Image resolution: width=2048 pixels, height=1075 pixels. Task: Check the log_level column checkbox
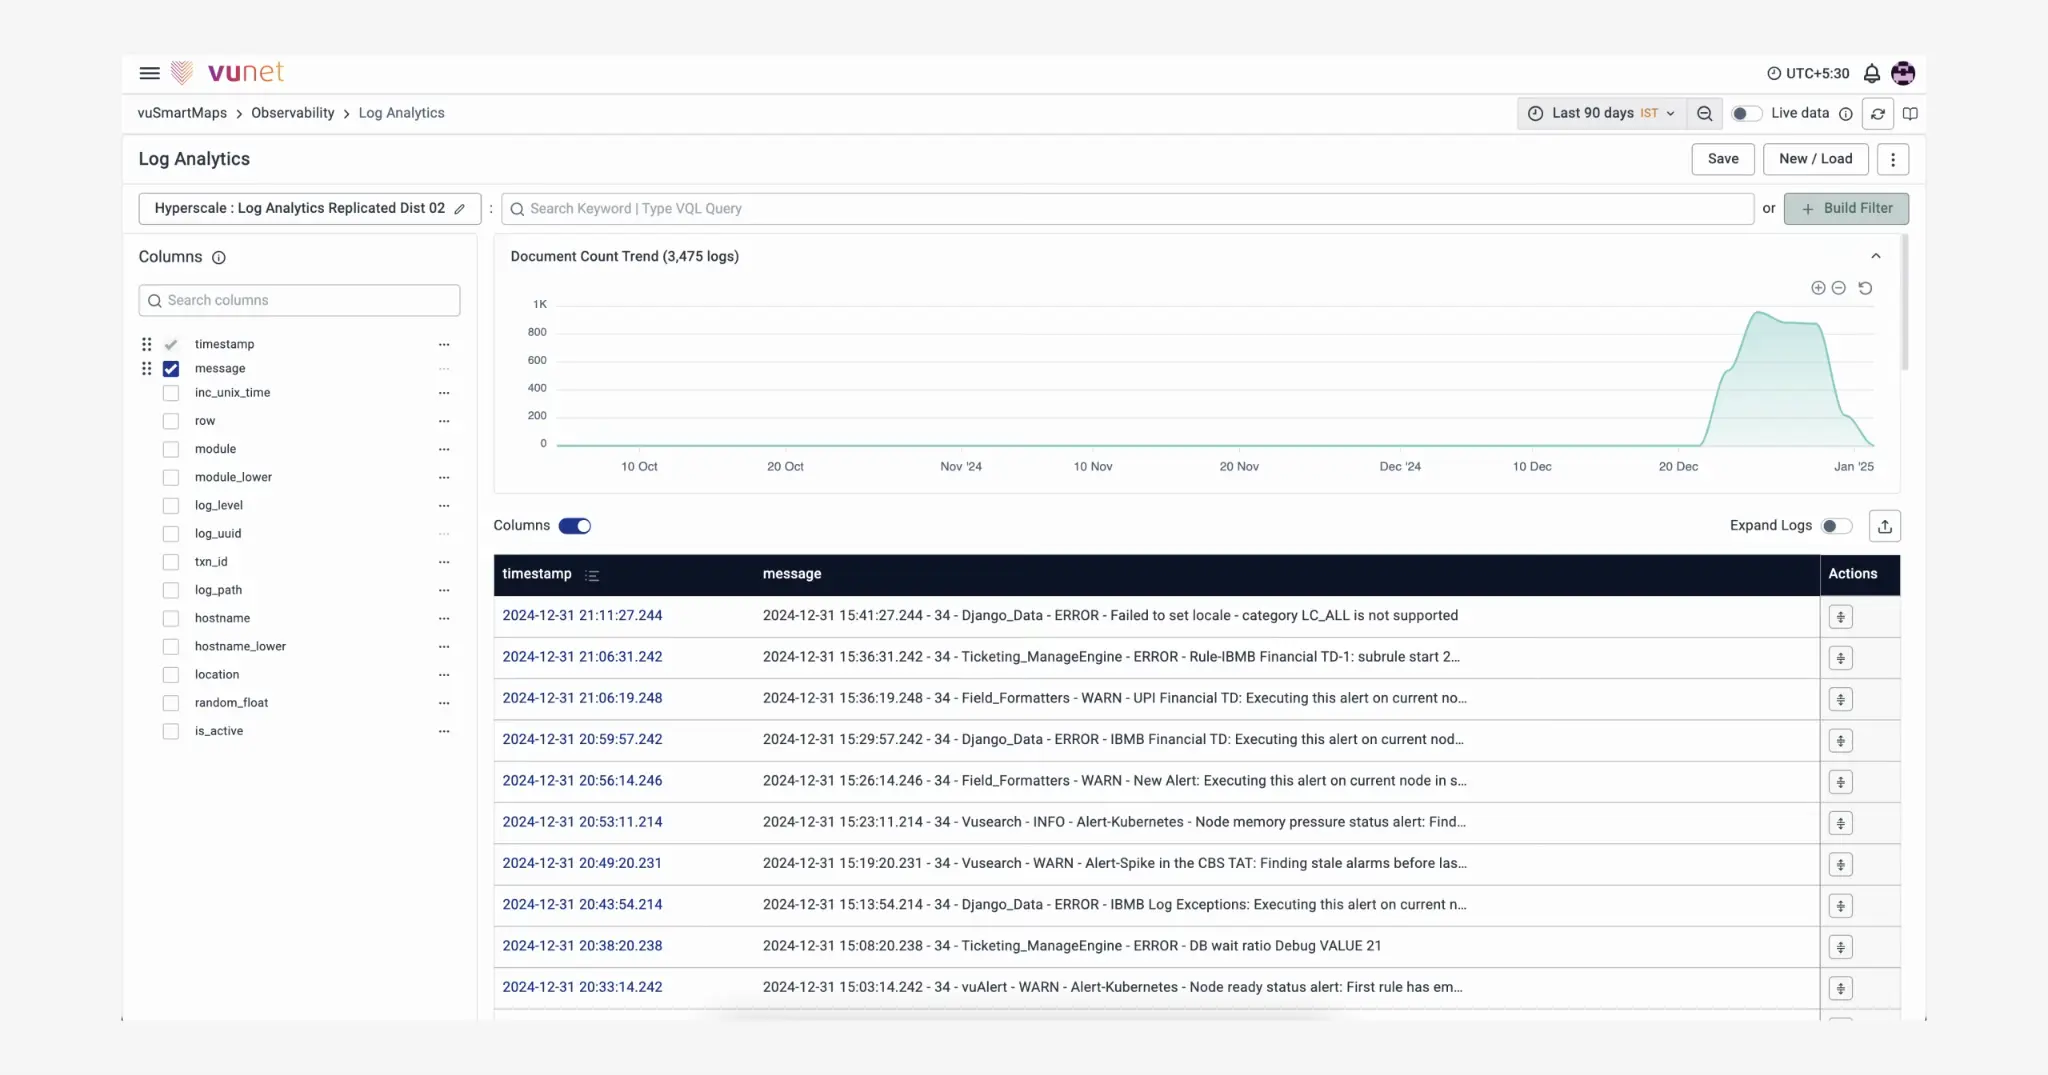tap(171, 506)
